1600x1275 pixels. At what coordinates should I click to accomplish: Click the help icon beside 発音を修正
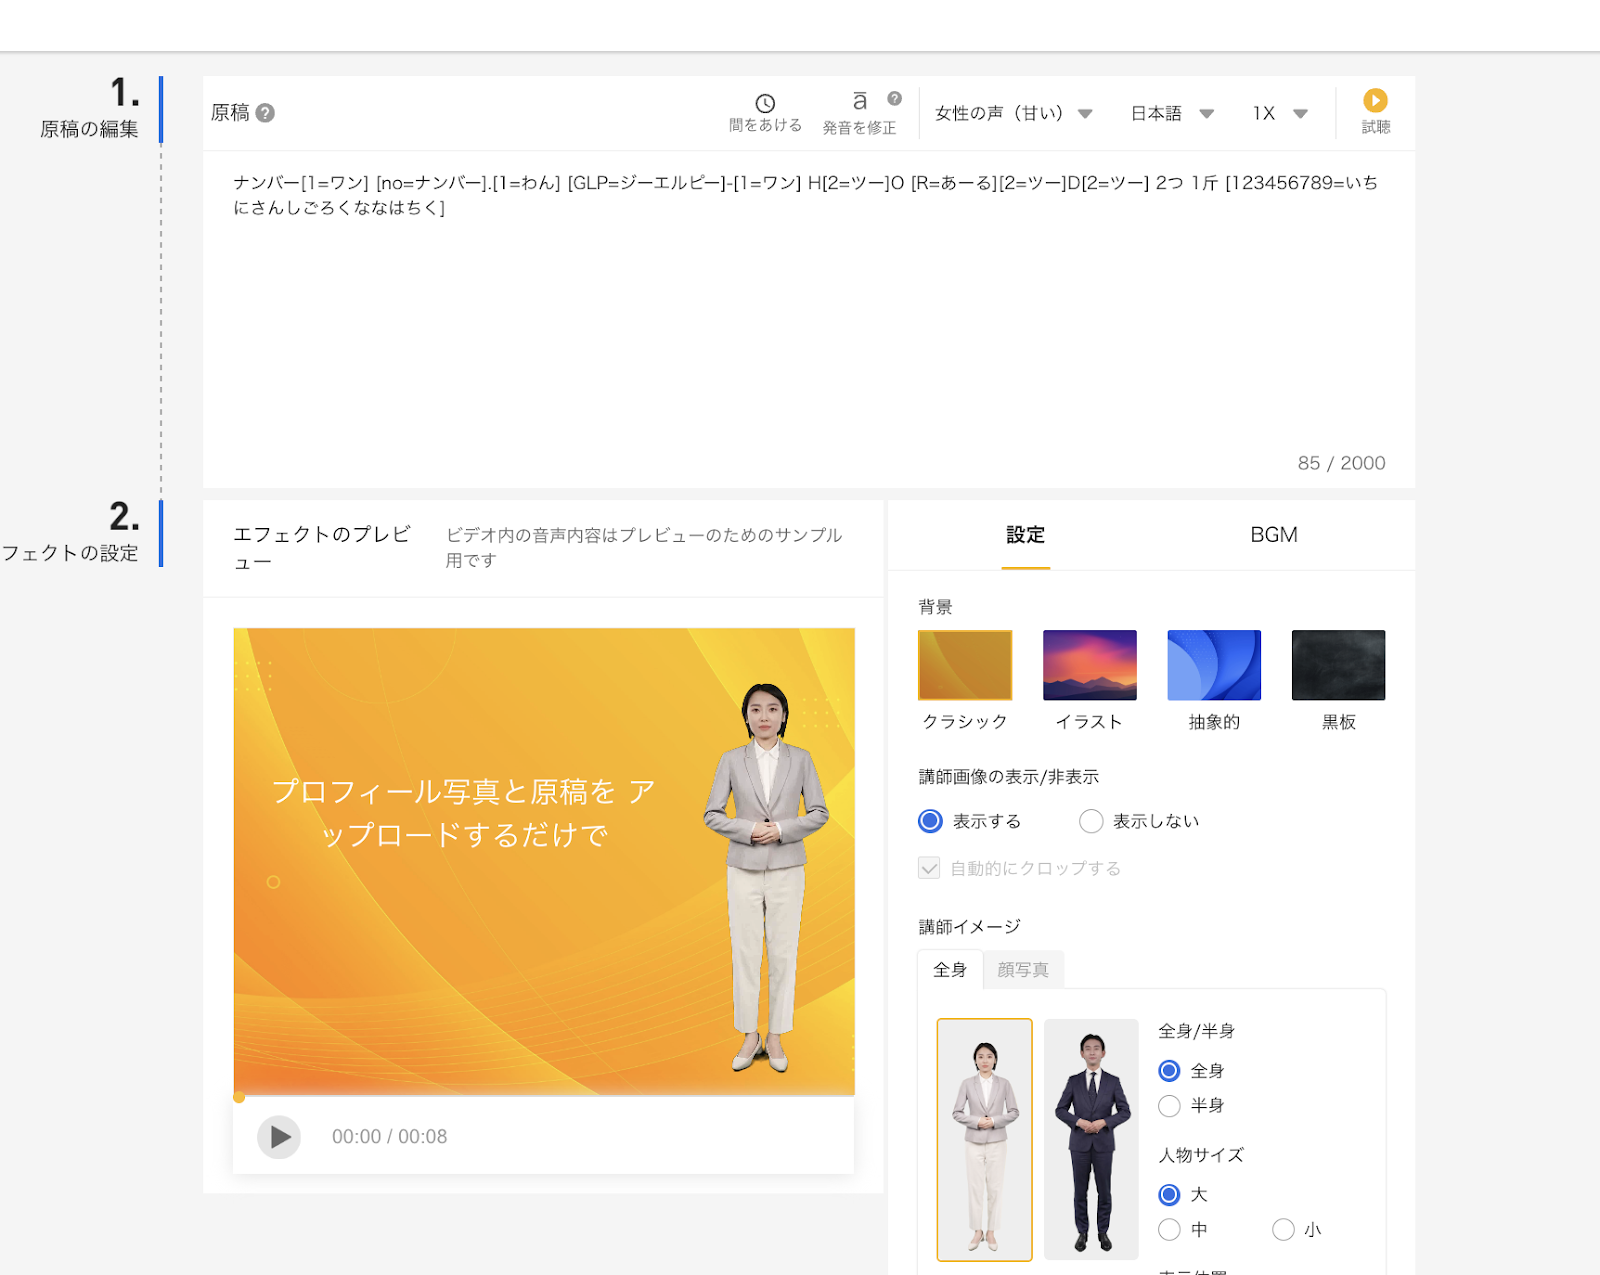point(895,98)
